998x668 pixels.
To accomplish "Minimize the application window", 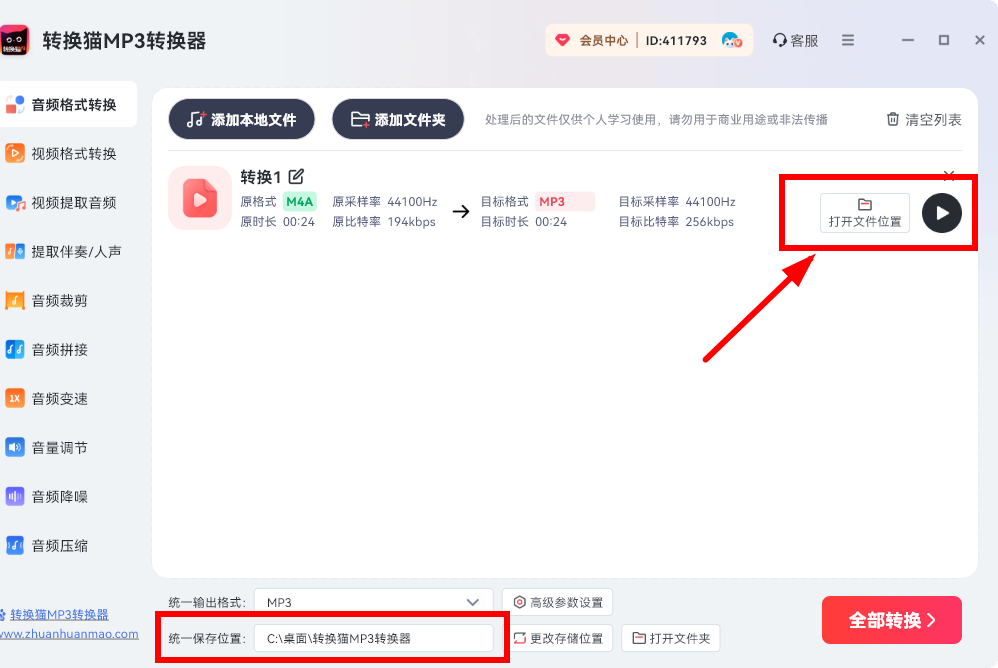I will 908,40.
